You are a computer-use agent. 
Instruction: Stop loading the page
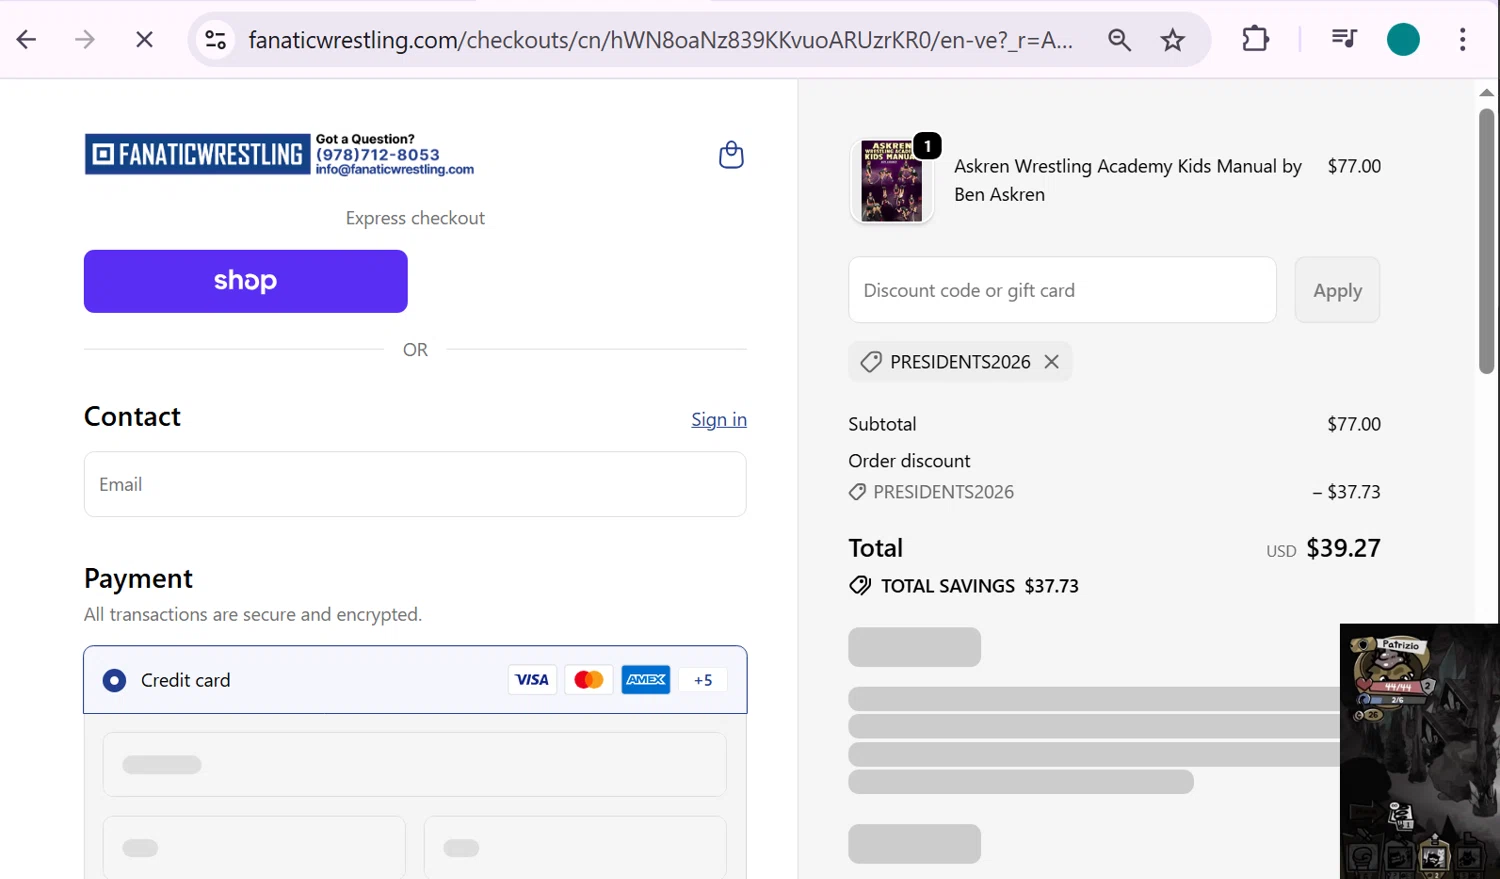144,39
